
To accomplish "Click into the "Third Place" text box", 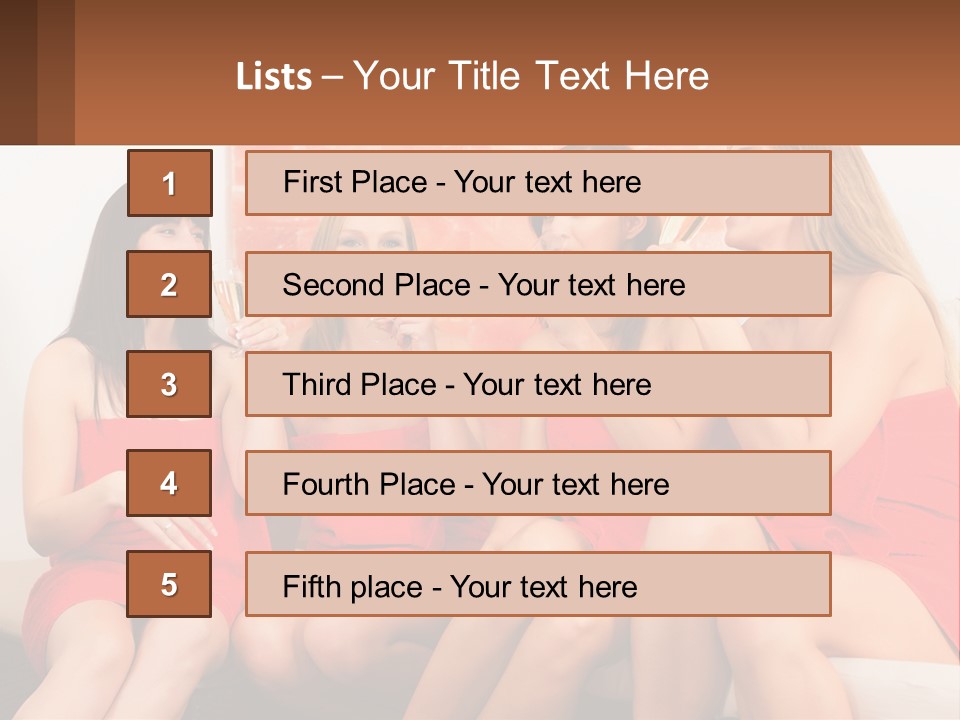I will tap(538, 384).
